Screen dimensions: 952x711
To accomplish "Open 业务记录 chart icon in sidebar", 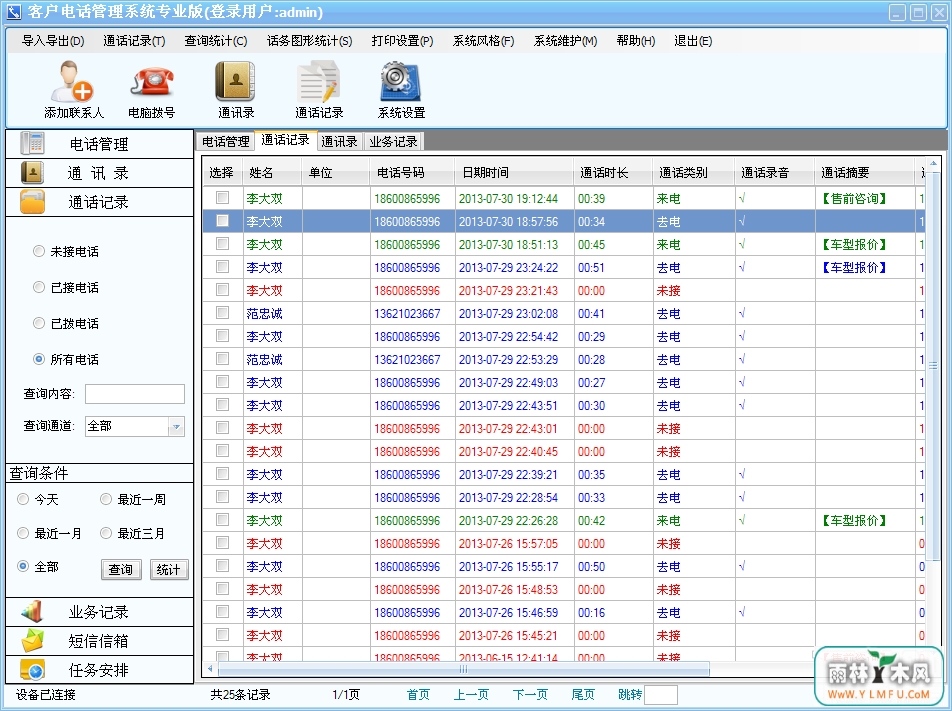I will [x=32, y=611].
